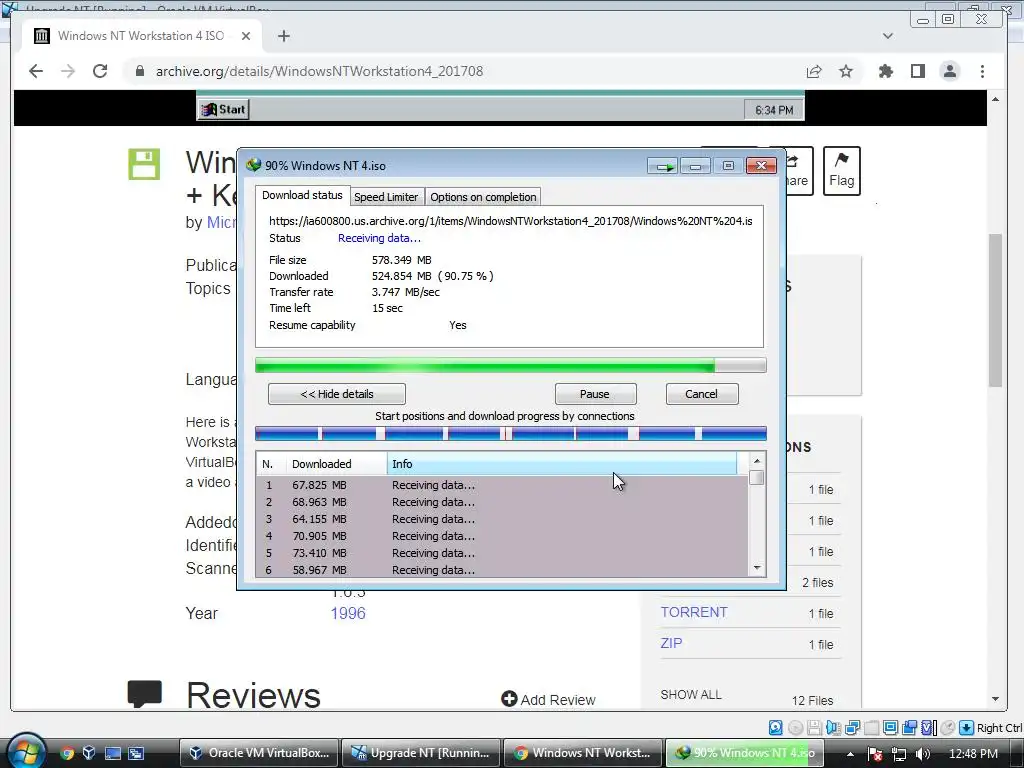Viewport: 1024px width, 768px height.
Task: Open a new Chrome tab with plus
Action: (283, 36)
